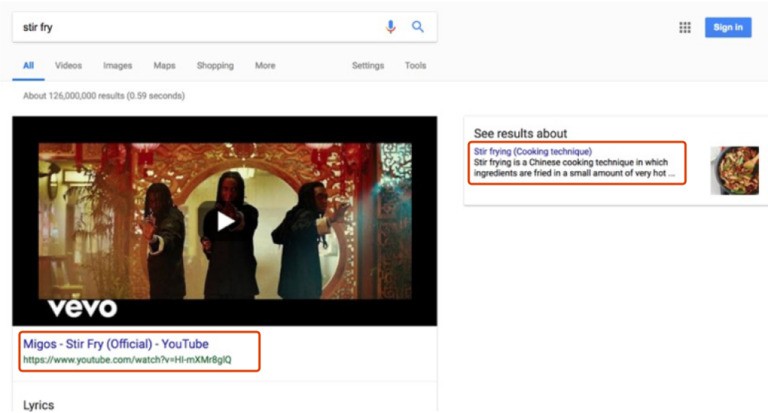Open 'Migos - Stir Fry (Official) - YouTube' link
Viewport: 768px width, 413px height.
coord(116,343)
